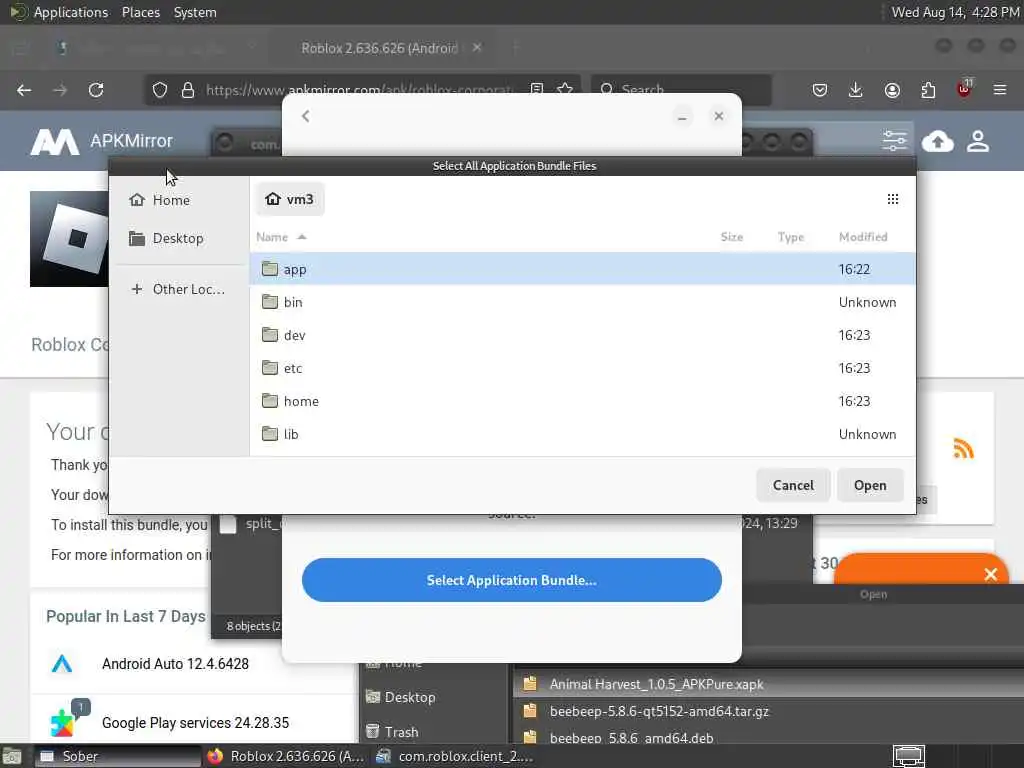Open the System menu
The image size is (1024, 768).
pyautogui.click(x=195, y=12)
